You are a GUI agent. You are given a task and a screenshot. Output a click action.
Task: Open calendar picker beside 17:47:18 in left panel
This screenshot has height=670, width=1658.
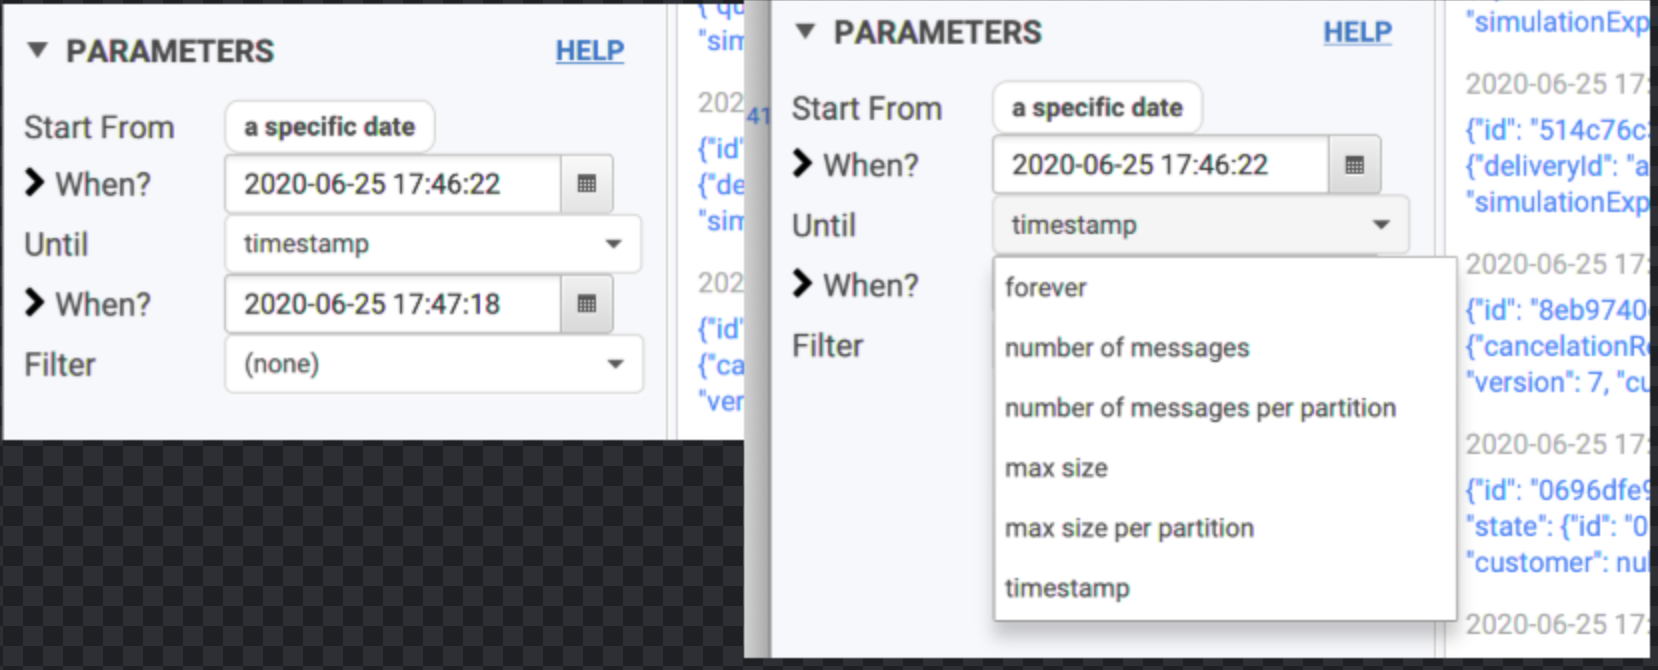tap(587, 304)
